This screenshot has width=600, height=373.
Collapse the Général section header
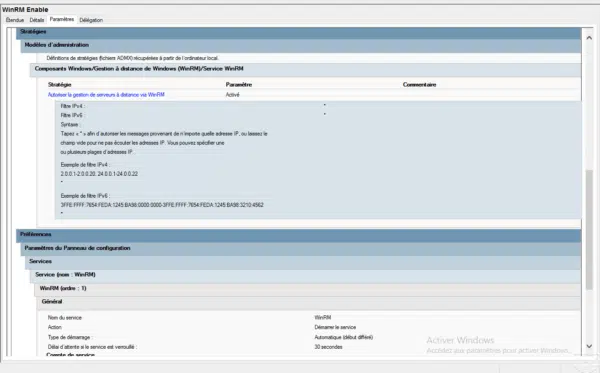(x=309, y=302)
